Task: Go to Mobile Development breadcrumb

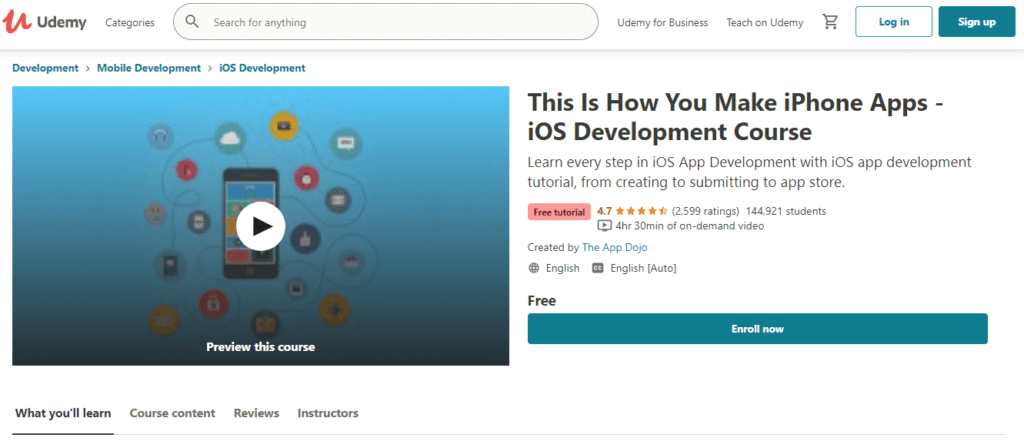Action: pos(149,68)
